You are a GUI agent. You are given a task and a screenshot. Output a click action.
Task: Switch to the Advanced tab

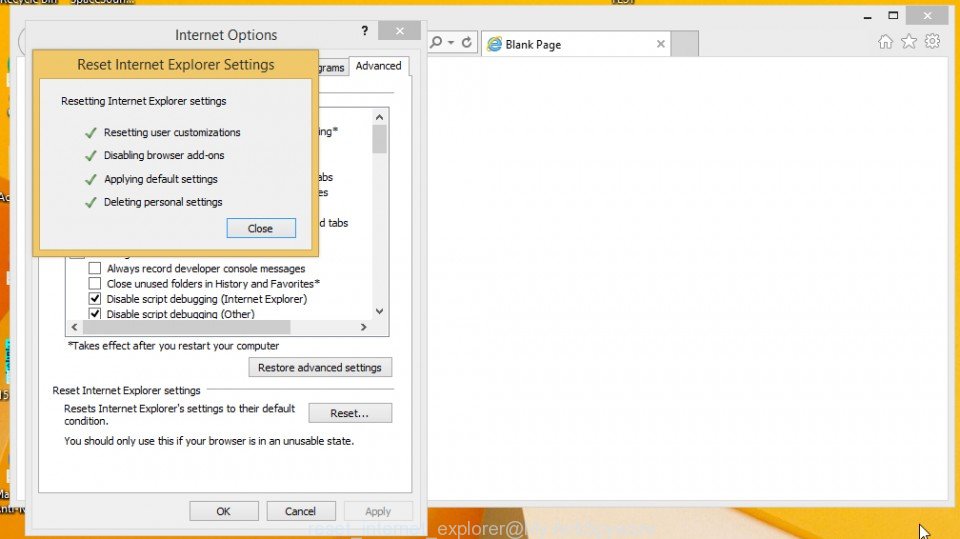click(378, 66)
